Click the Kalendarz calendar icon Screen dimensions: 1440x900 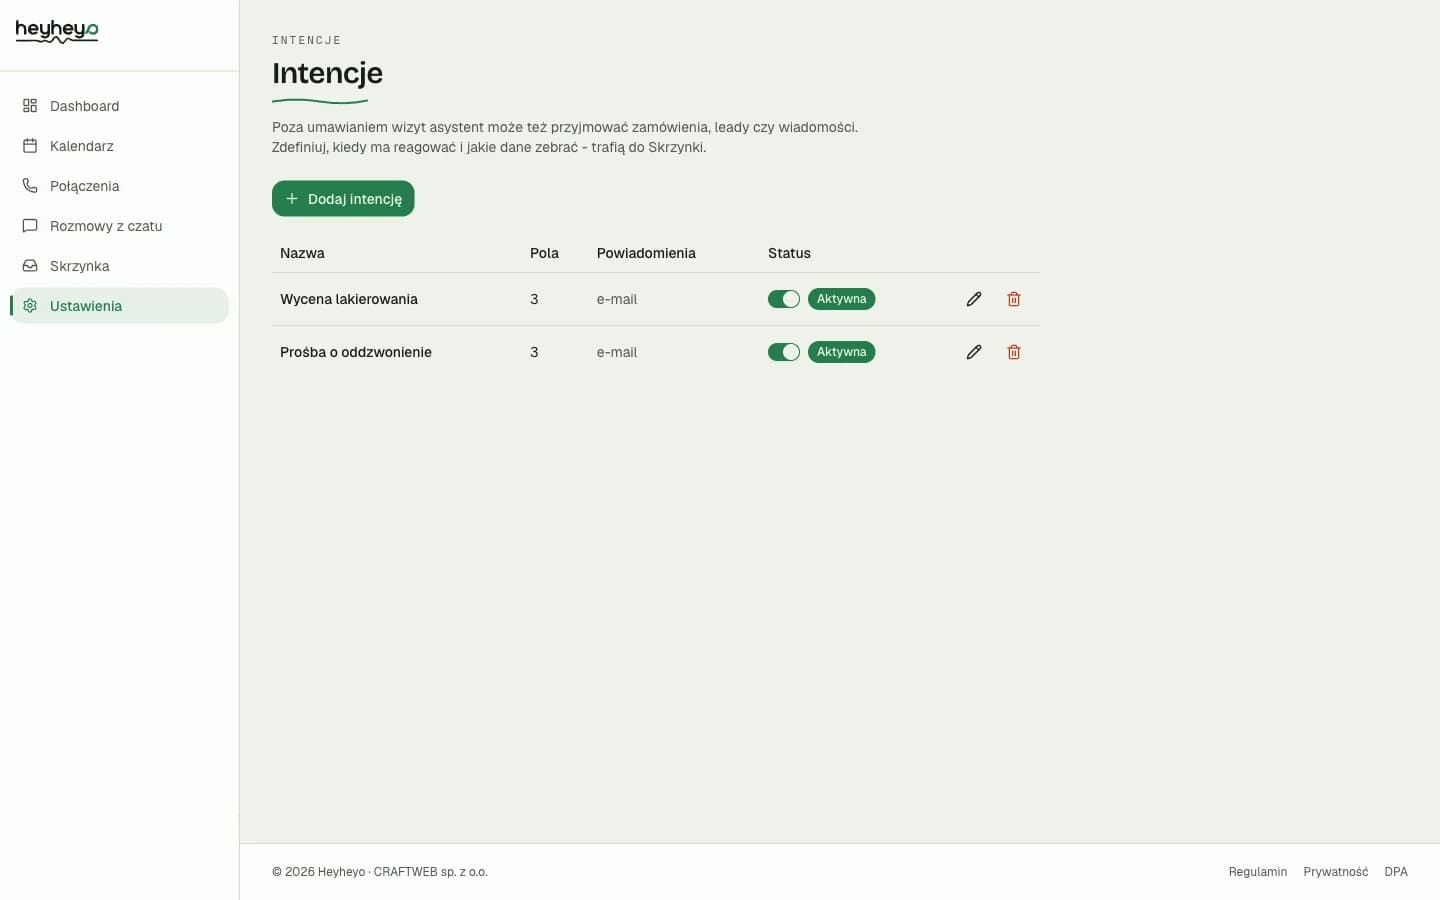coord(30,146)
